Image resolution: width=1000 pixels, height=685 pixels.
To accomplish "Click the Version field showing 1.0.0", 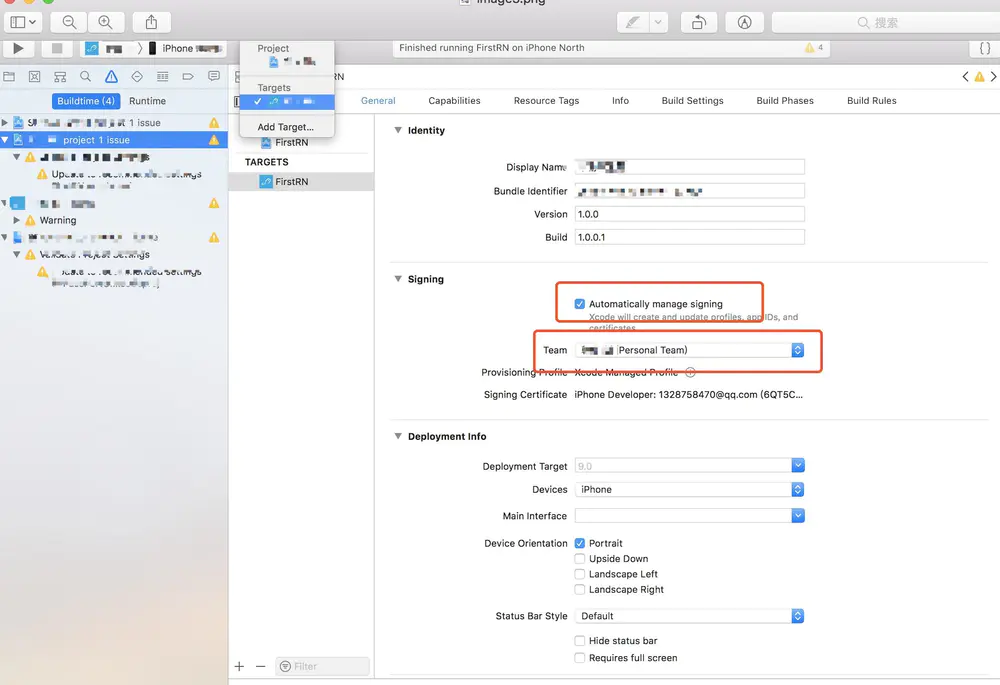I will (x=689, y=214).
